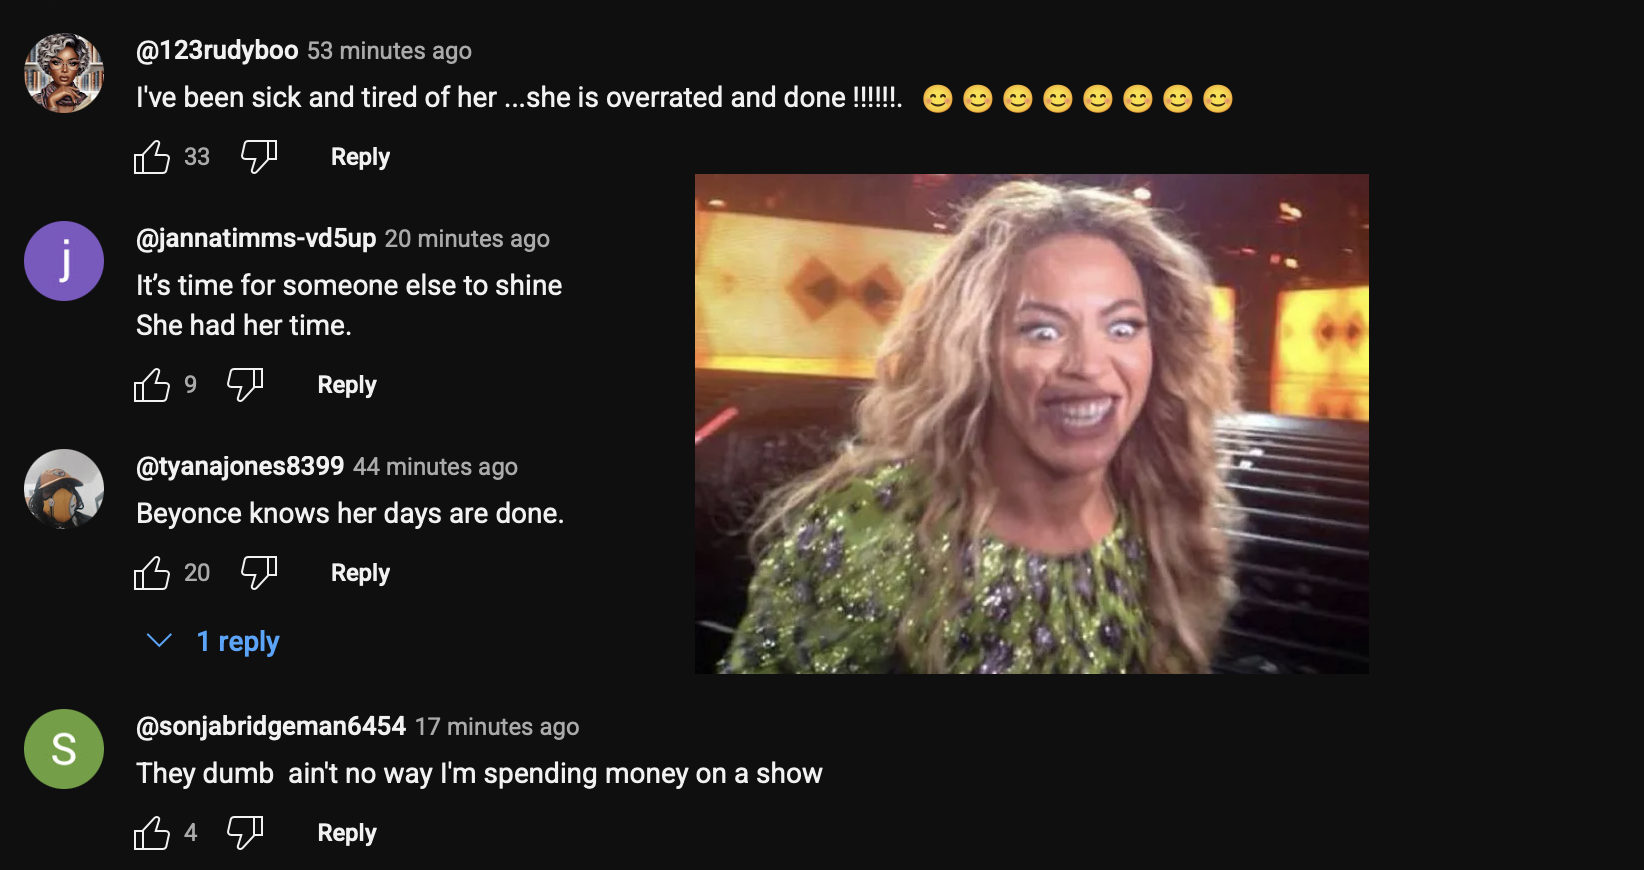Image resolution: width=1644 pixels, height=870 pixels.
Task: Like the comment by @jannatimms-vd5up
Action: [152, 385]
